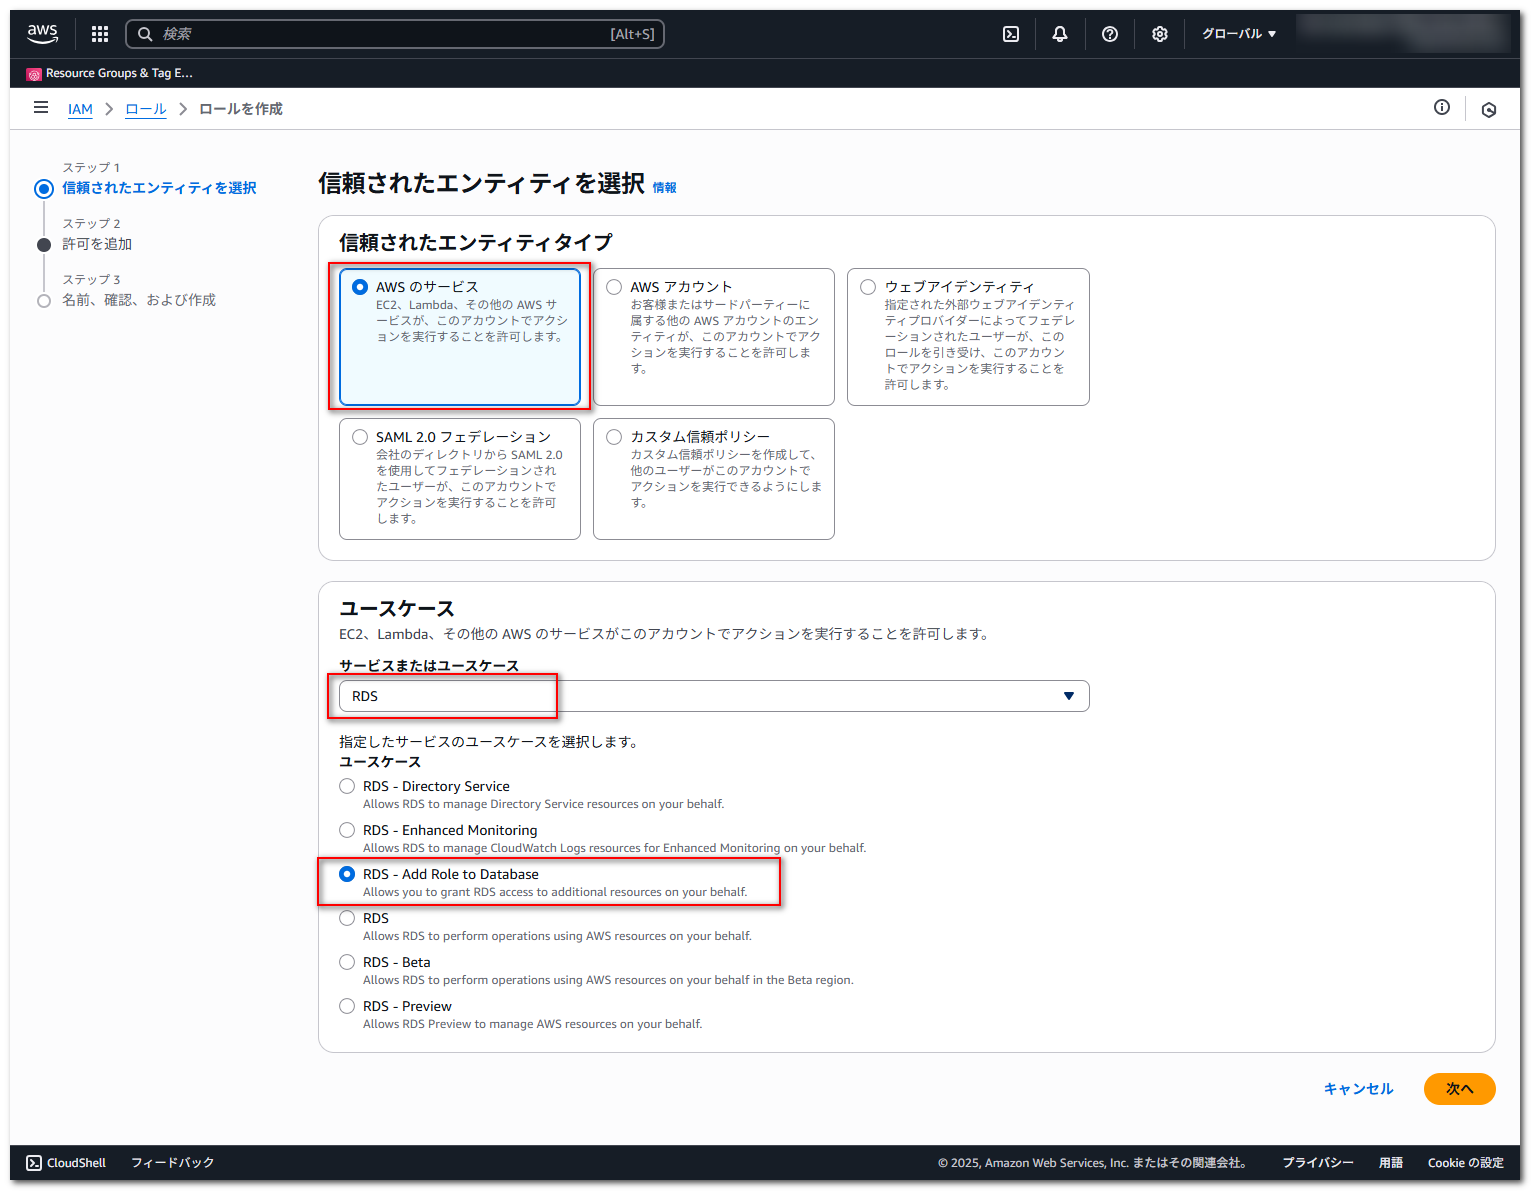Click the ロールを作成 breadcrumb text

pyautogui.click(x=241, y=109)
